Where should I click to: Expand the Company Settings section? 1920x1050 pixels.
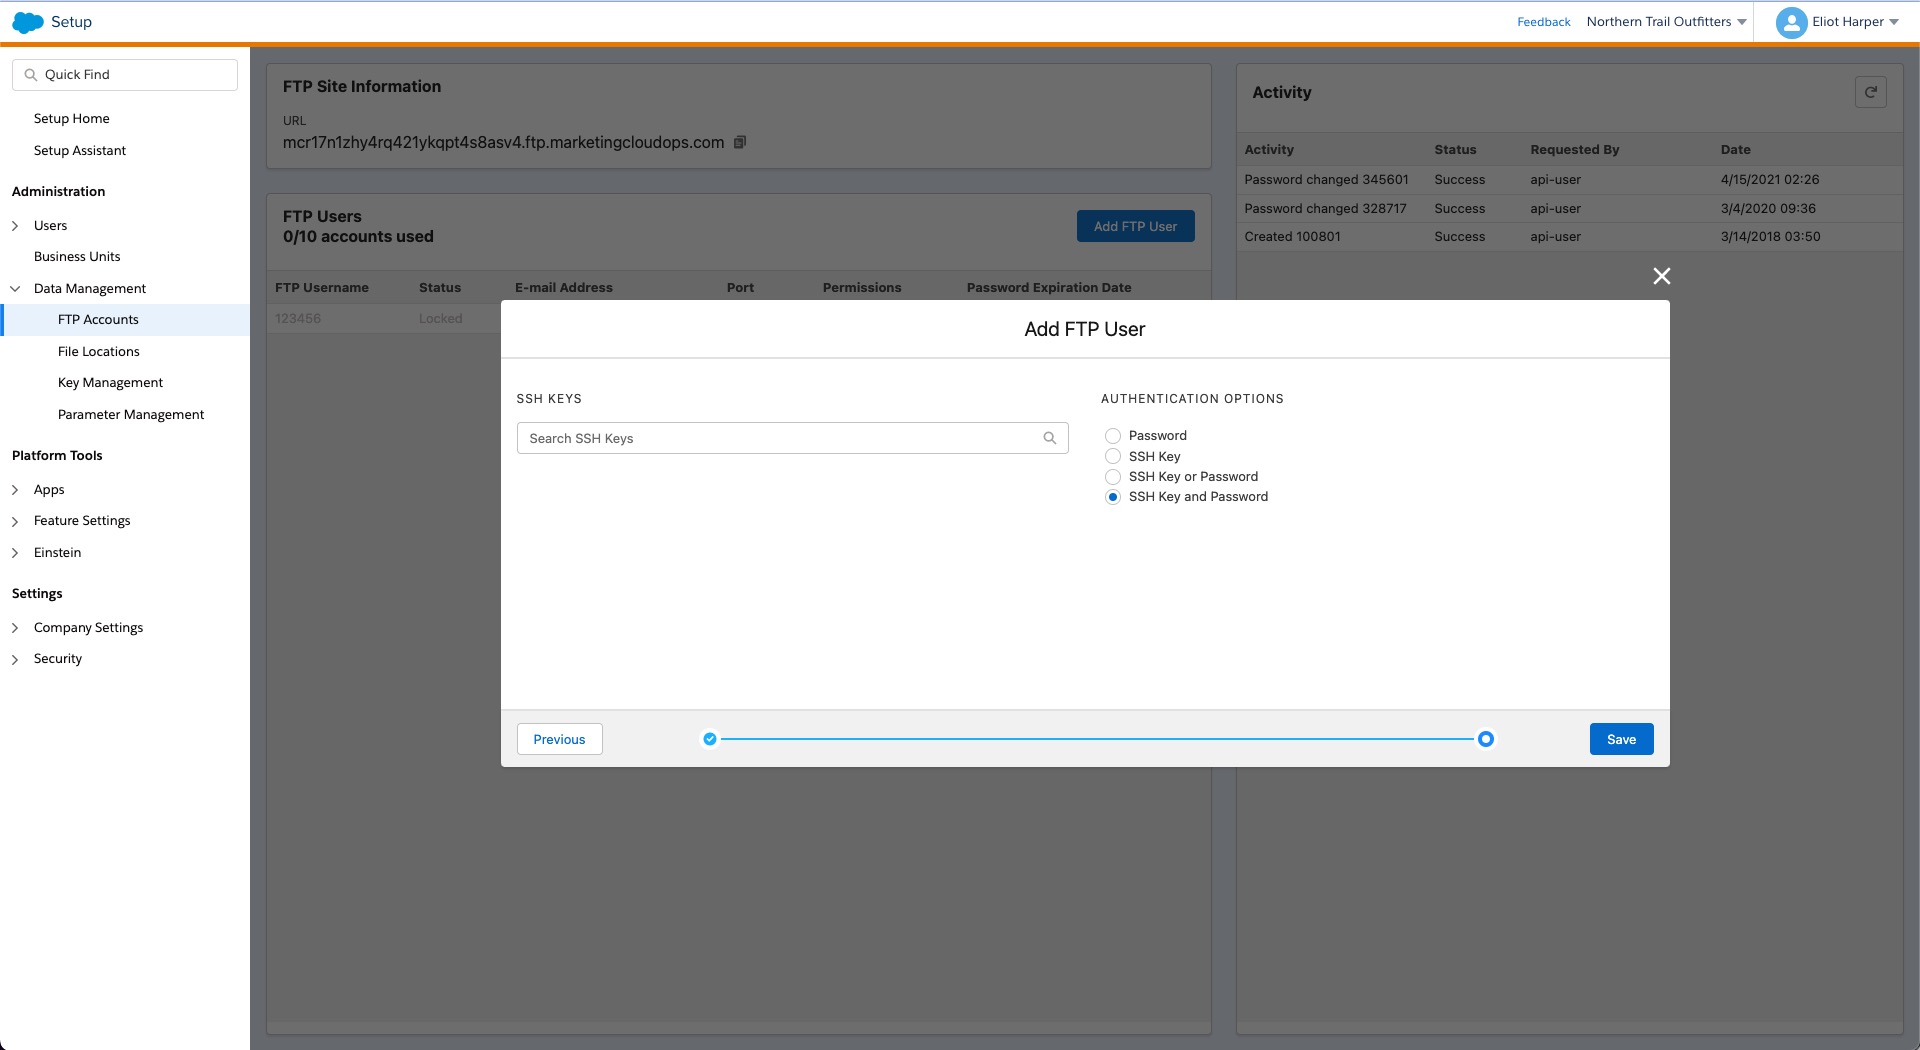[x=15, y=628]
